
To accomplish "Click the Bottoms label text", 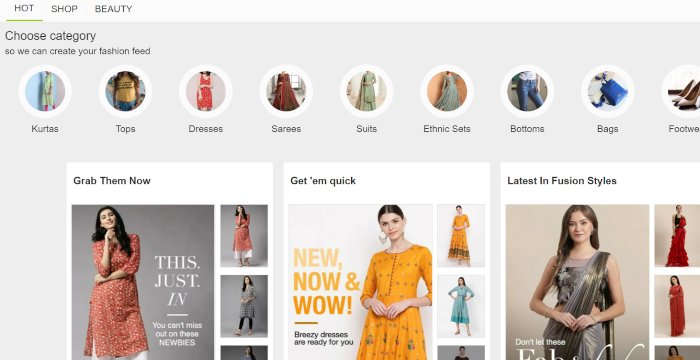I will pyautogui.click(x=527, y=129).
